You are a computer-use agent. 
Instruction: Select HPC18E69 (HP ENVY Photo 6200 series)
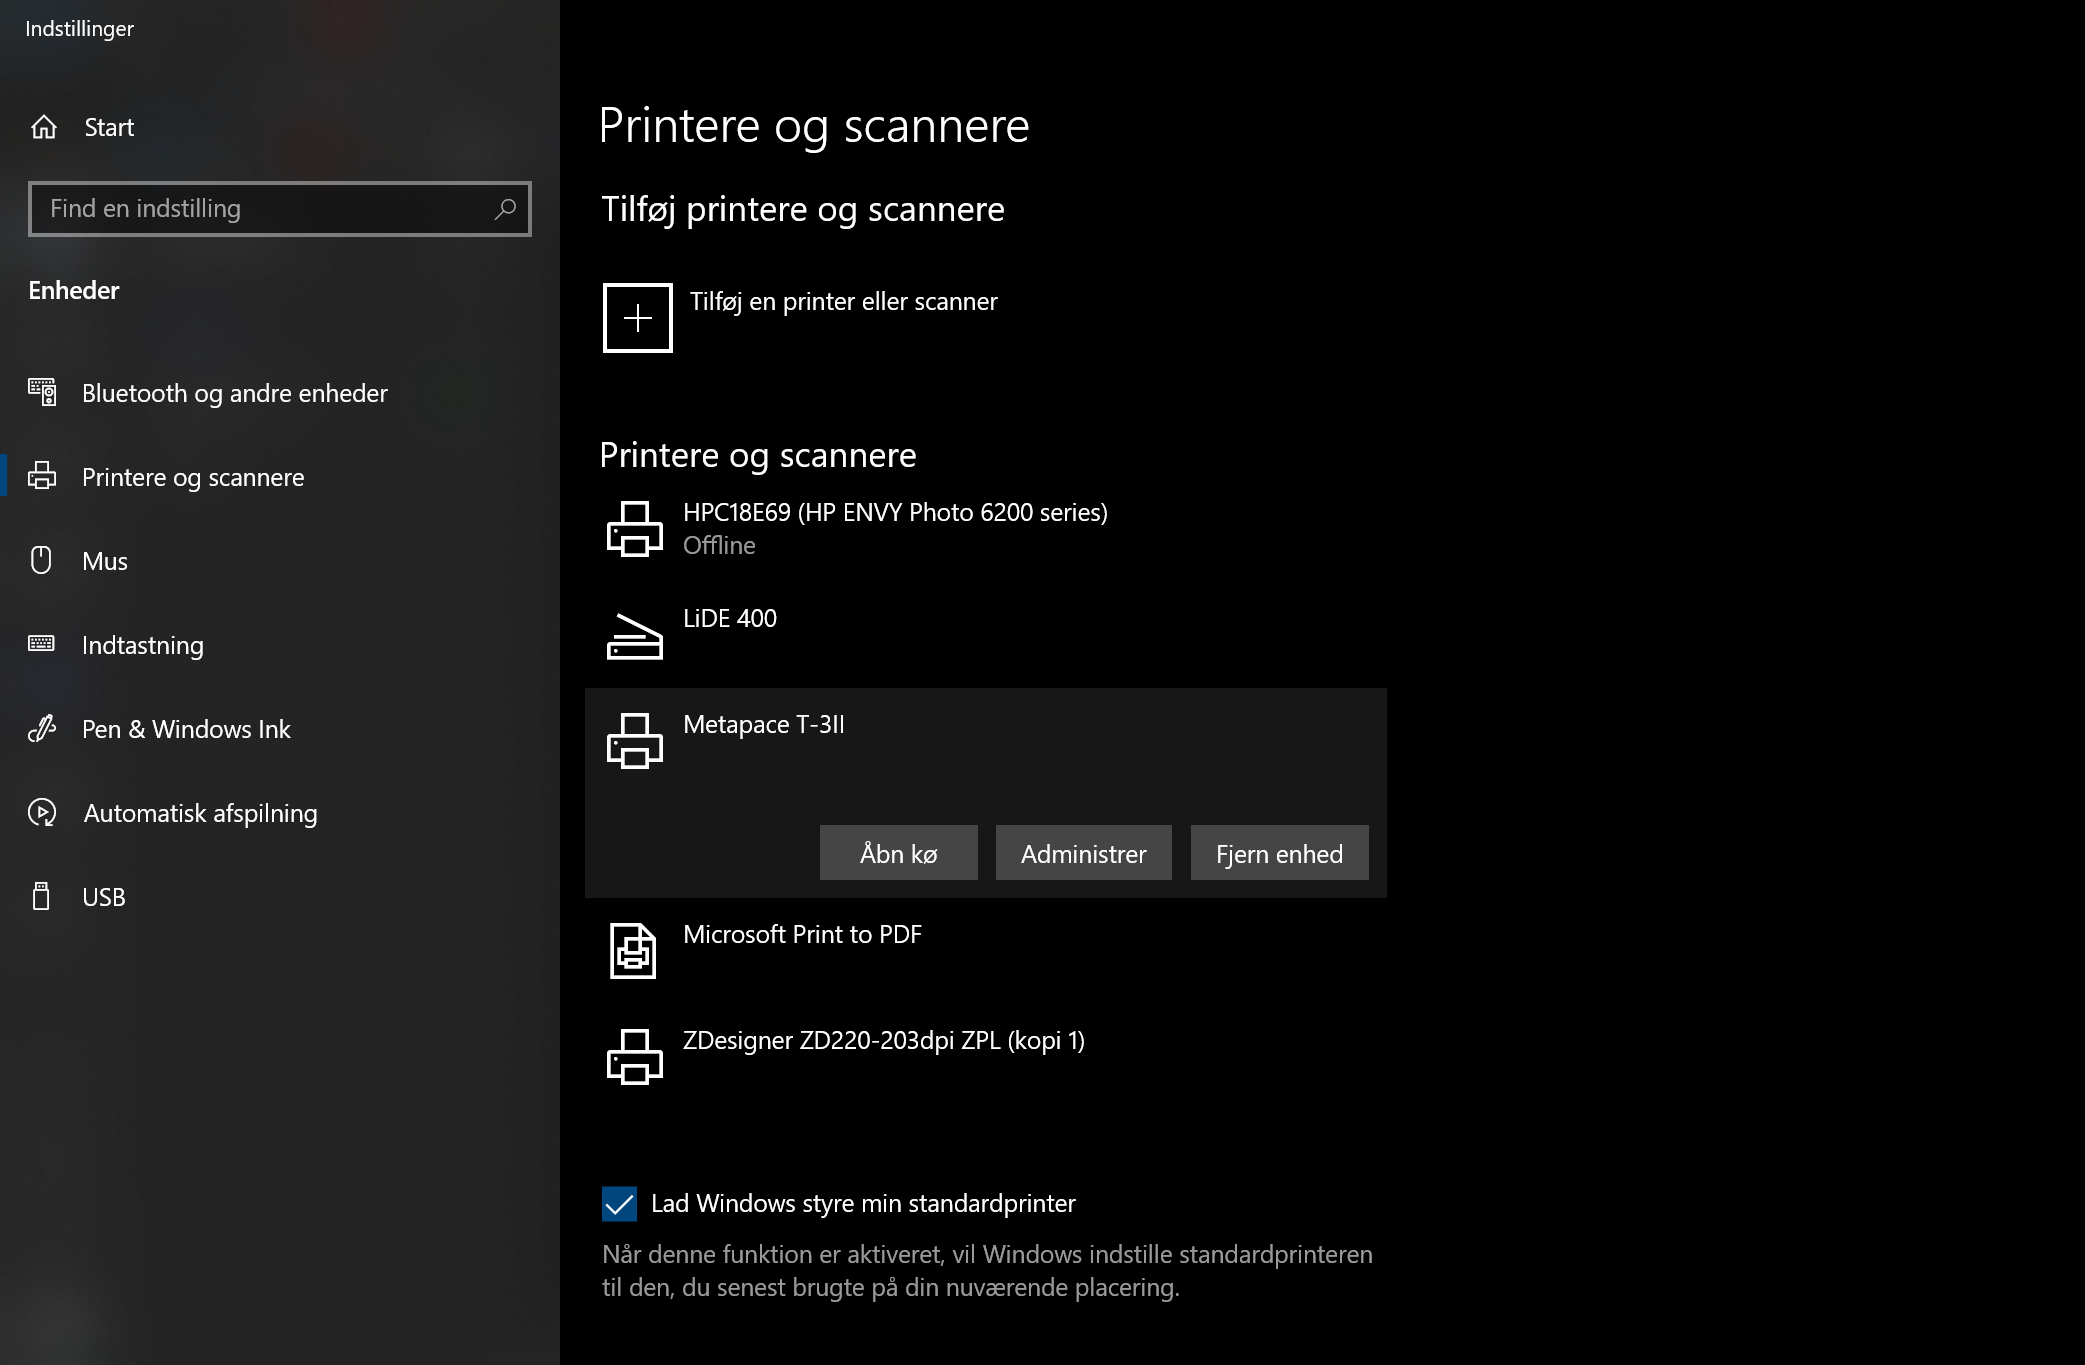coord(986,529)
